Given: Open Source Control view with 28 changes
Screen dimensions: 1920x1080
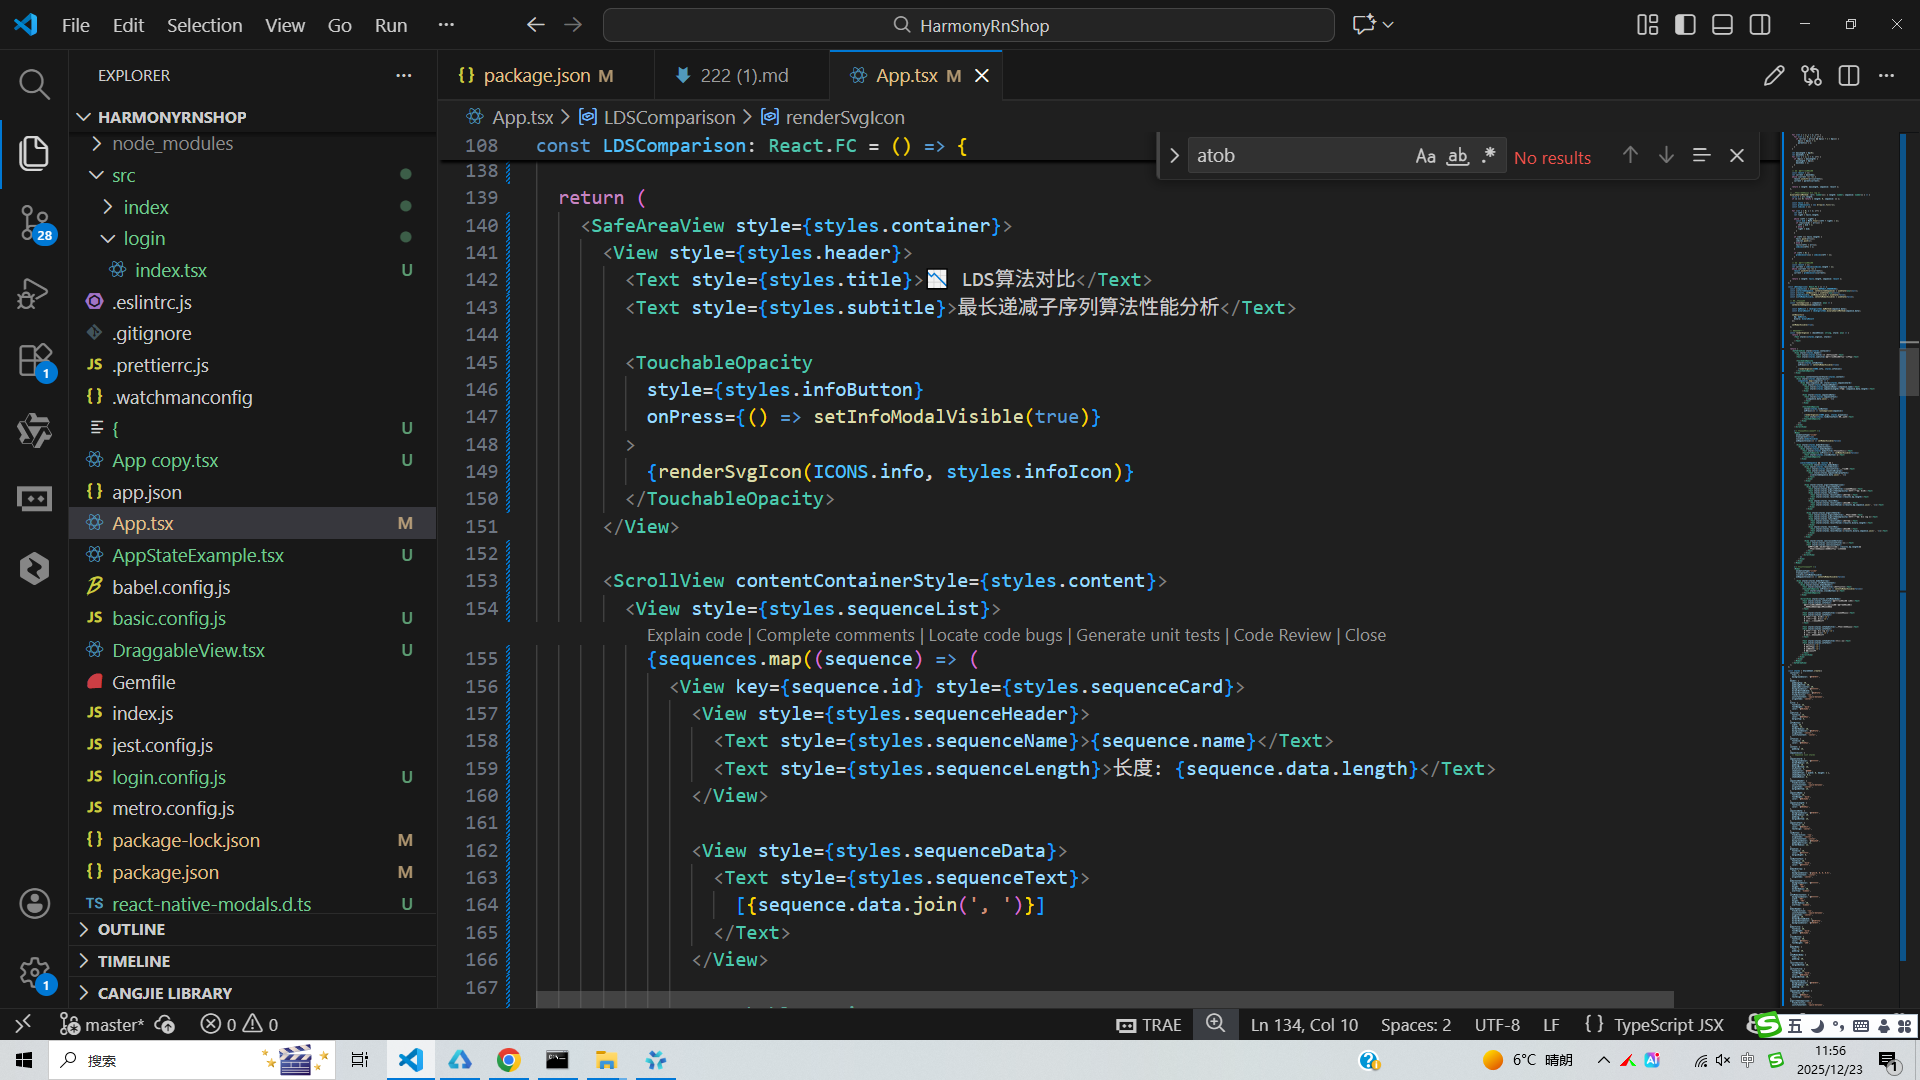Looking at the screenshot, I should click(x=34, y=222).
